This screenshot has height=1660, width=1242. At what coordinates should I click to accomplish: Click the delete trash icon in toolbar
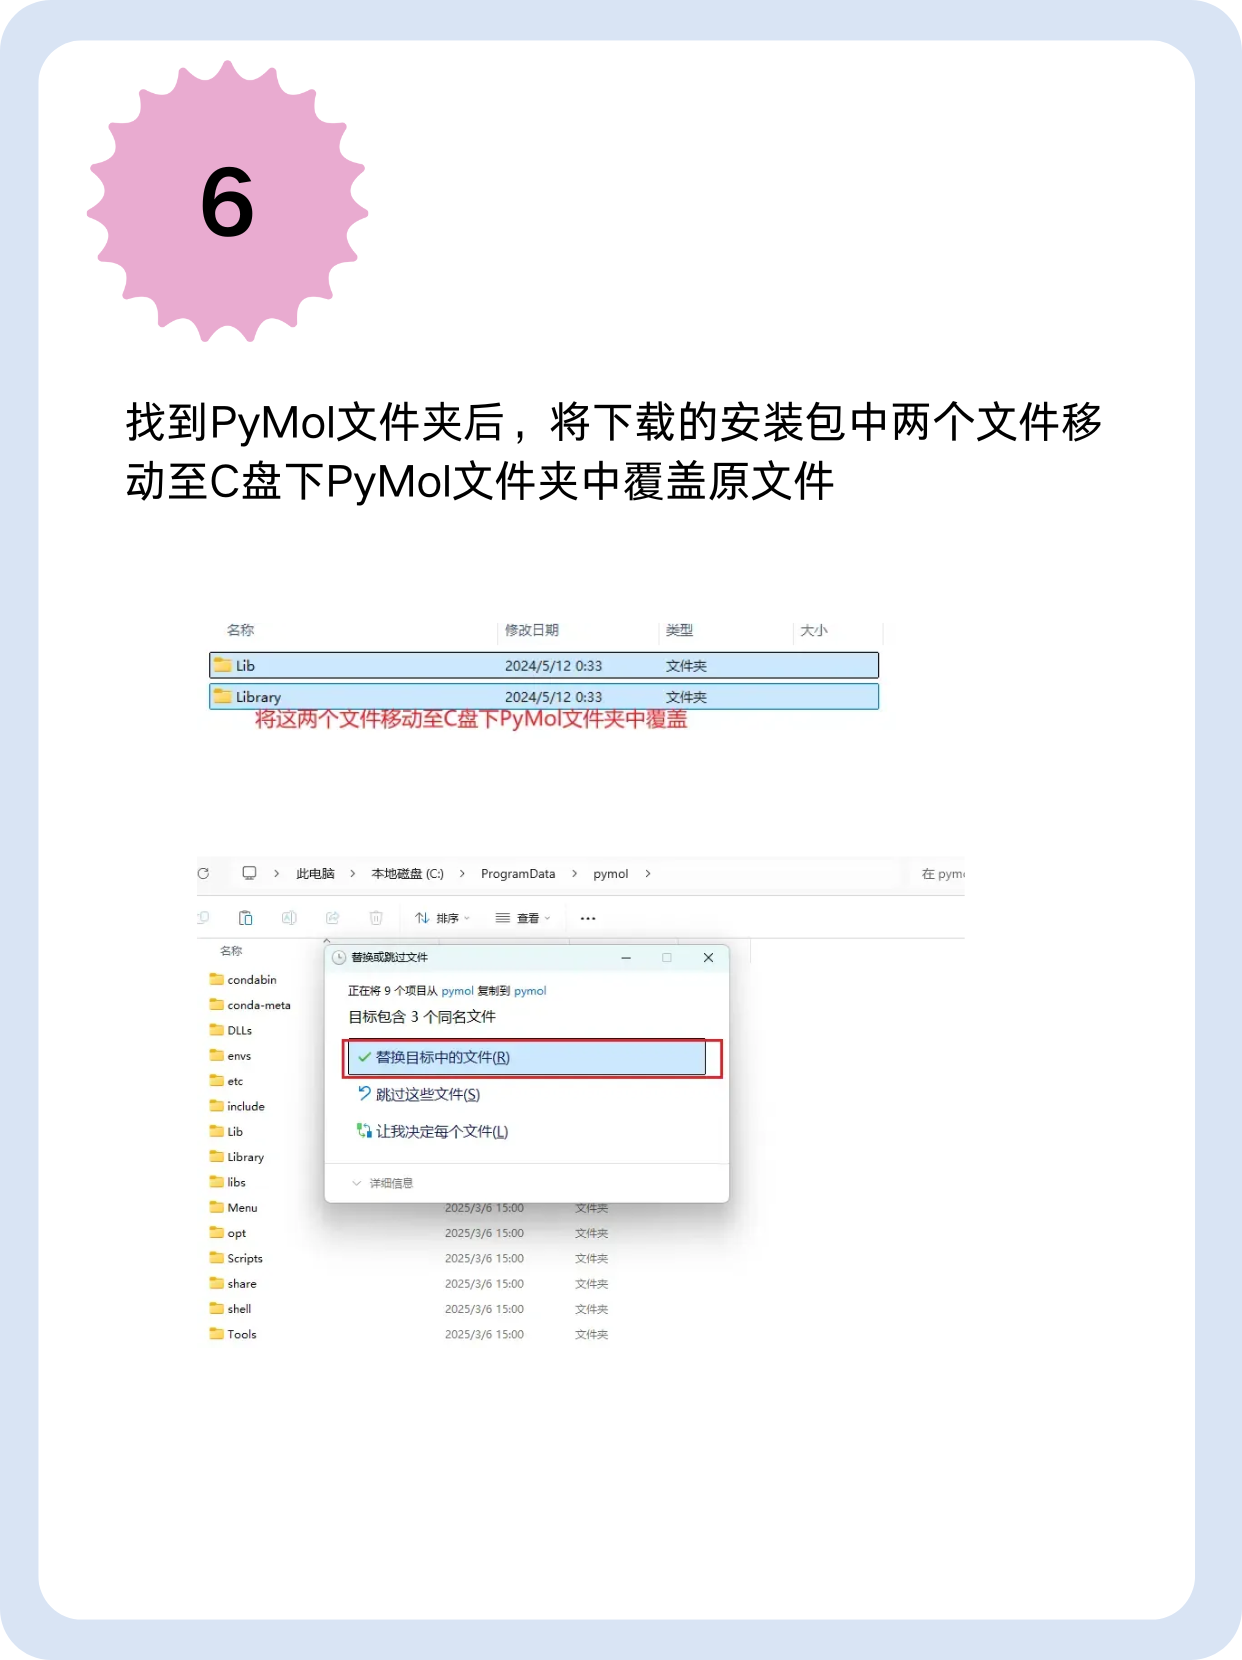click(376, 918)
